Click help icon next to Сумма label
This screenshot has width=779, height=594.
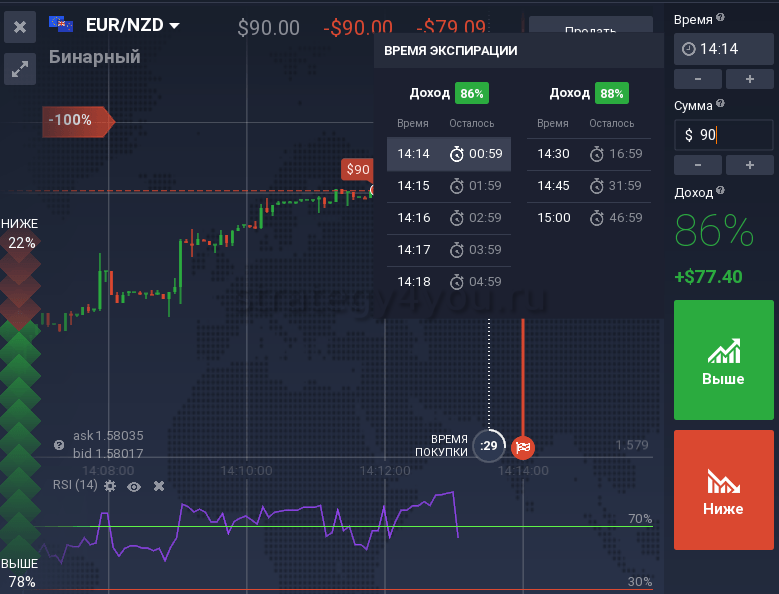point(720,103)
